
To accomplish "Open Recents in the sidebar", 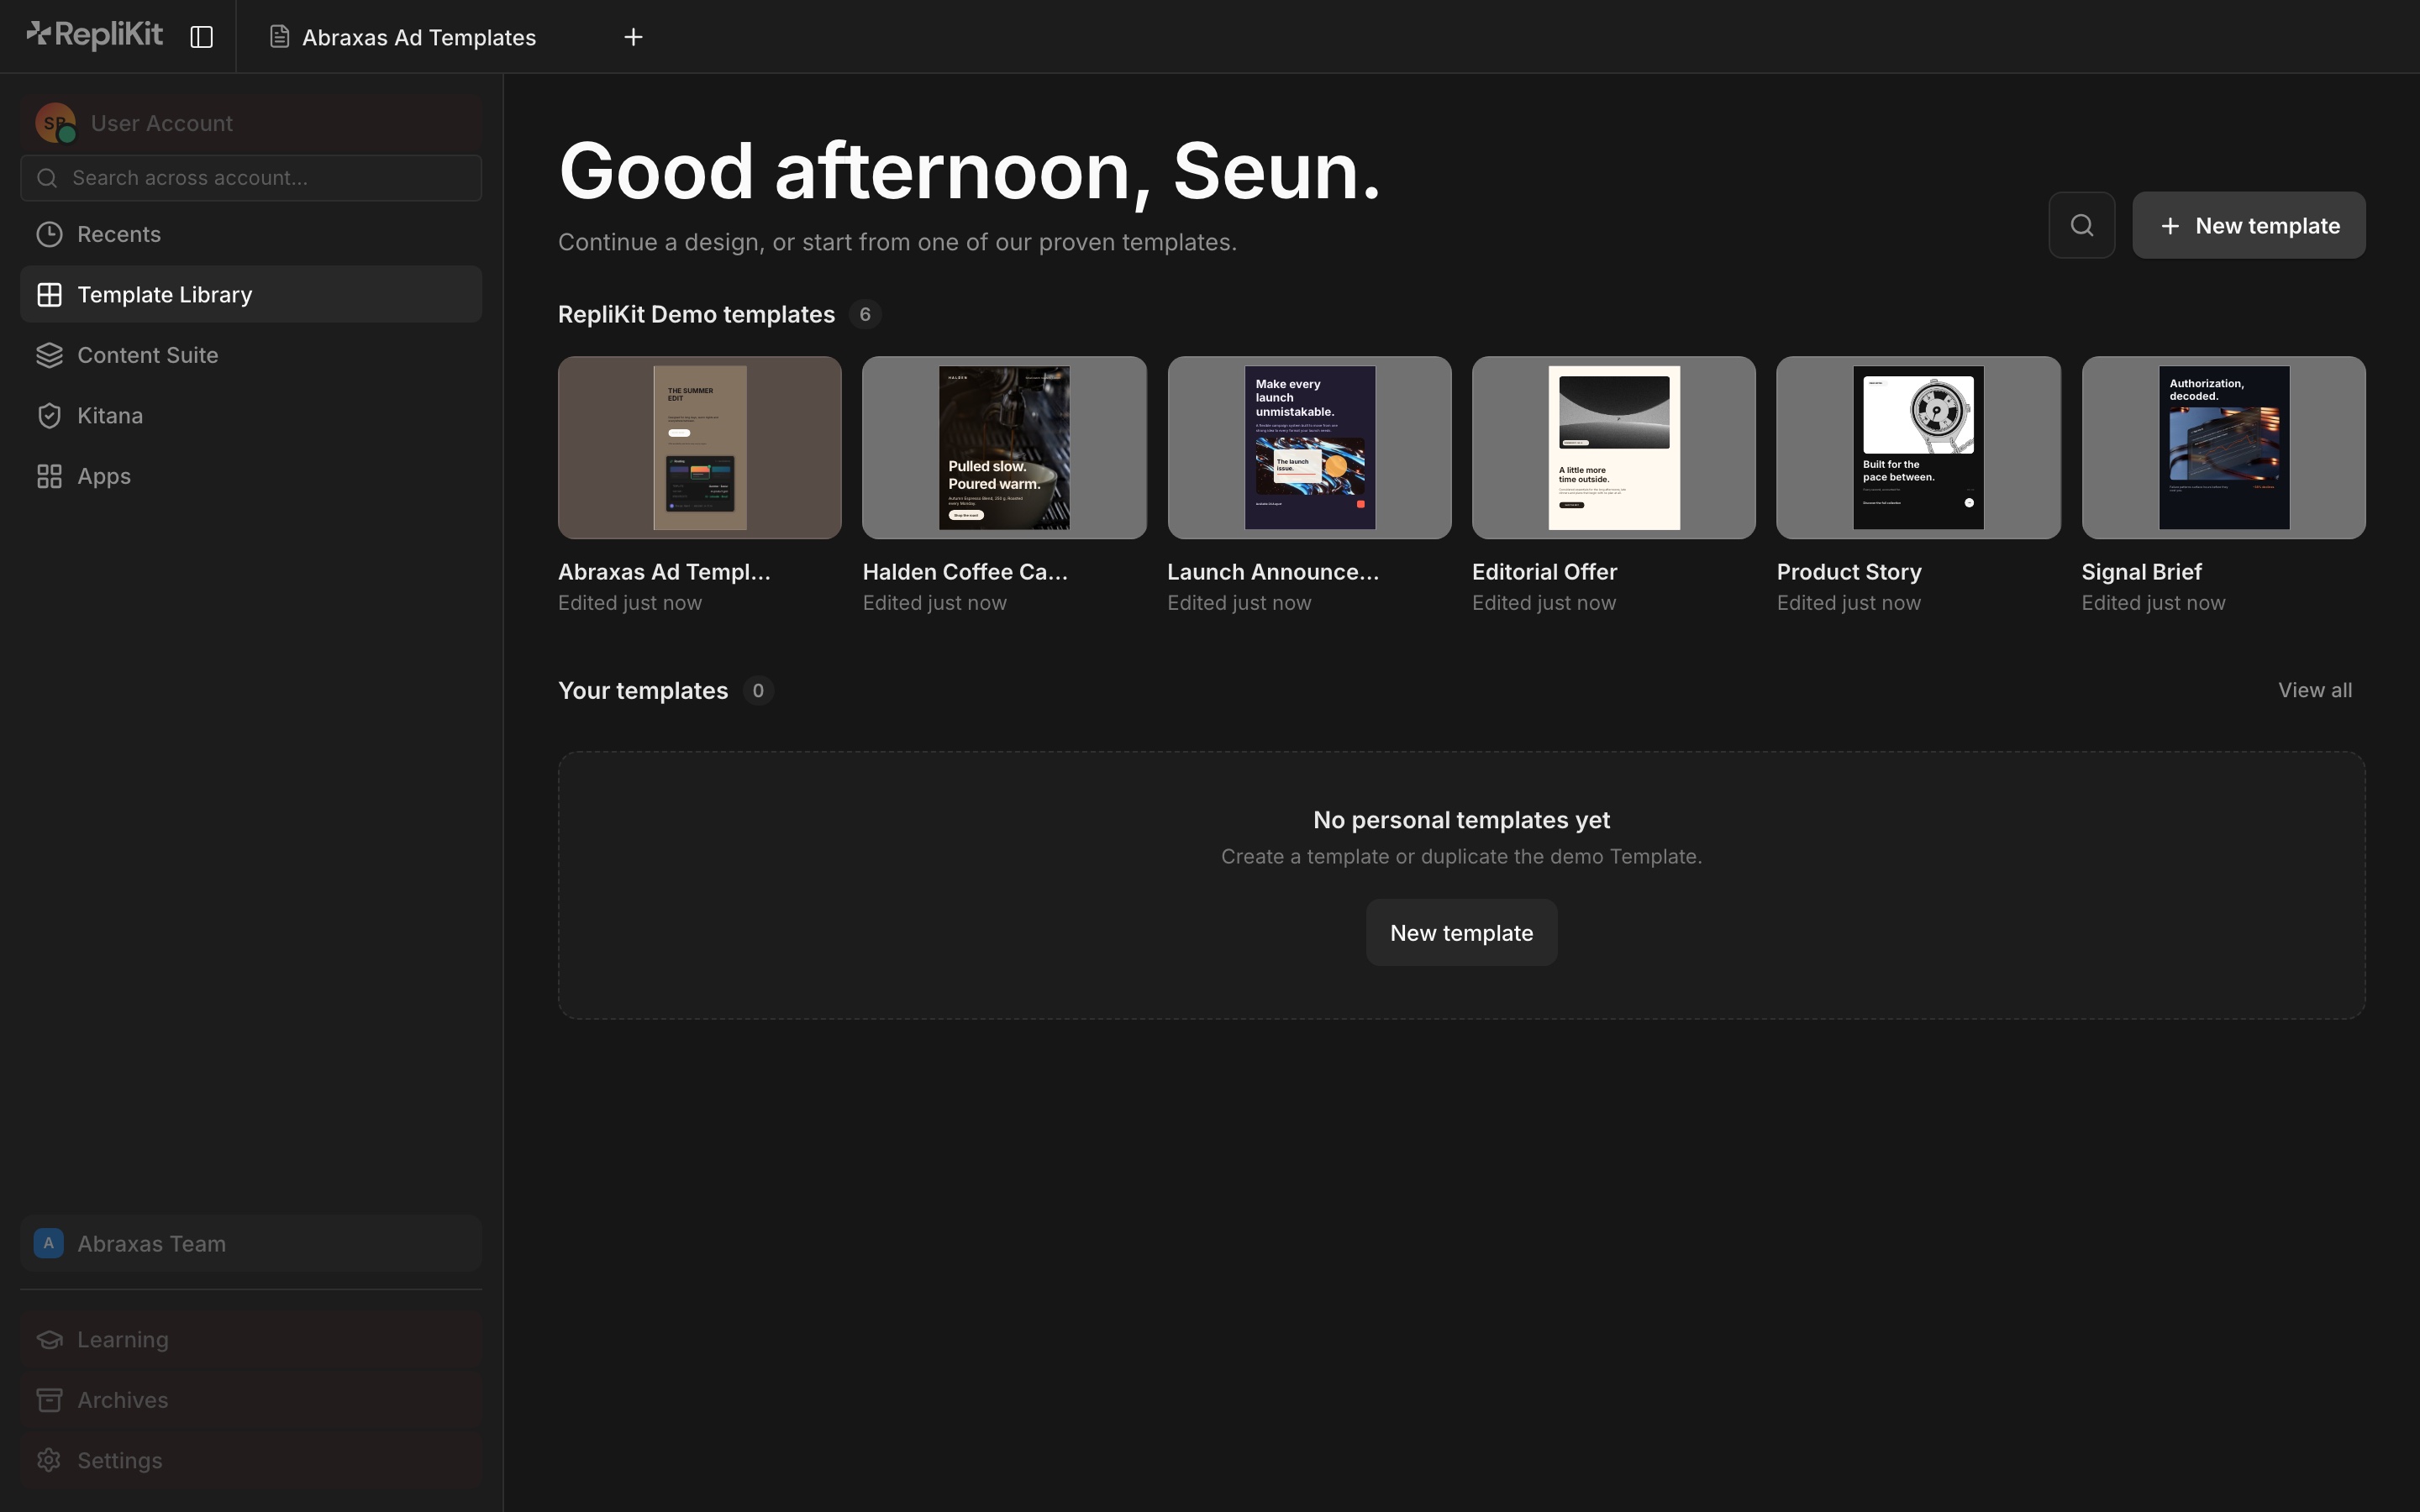I will pos(251,234).
